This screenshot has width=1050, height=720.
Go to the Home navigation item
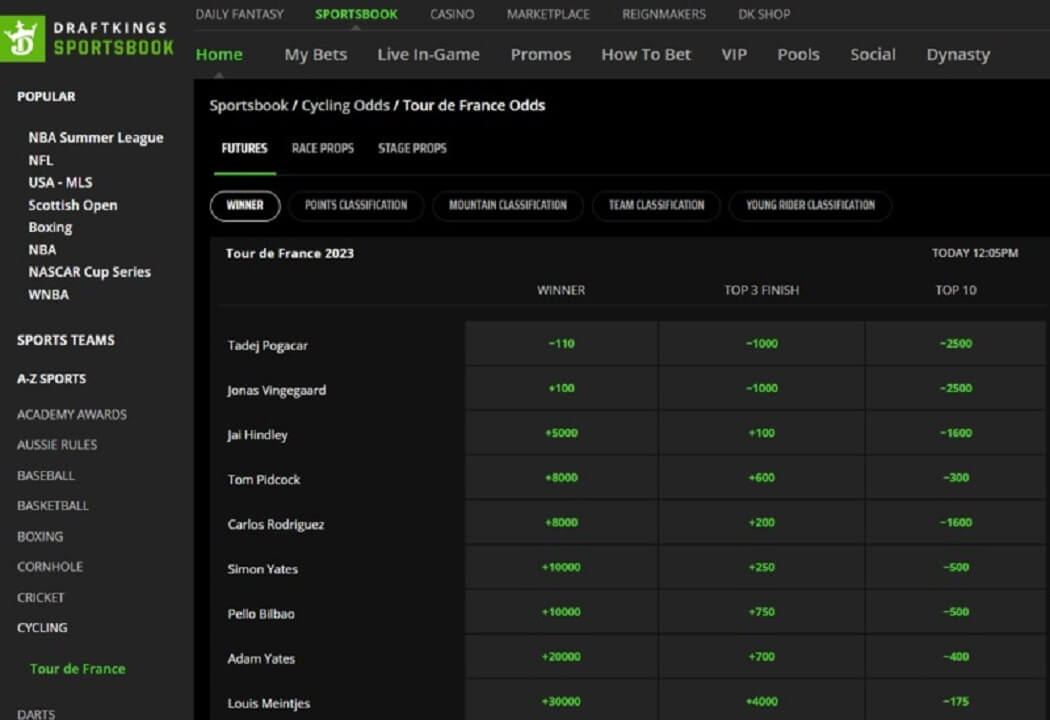click(x=219, y=54)
